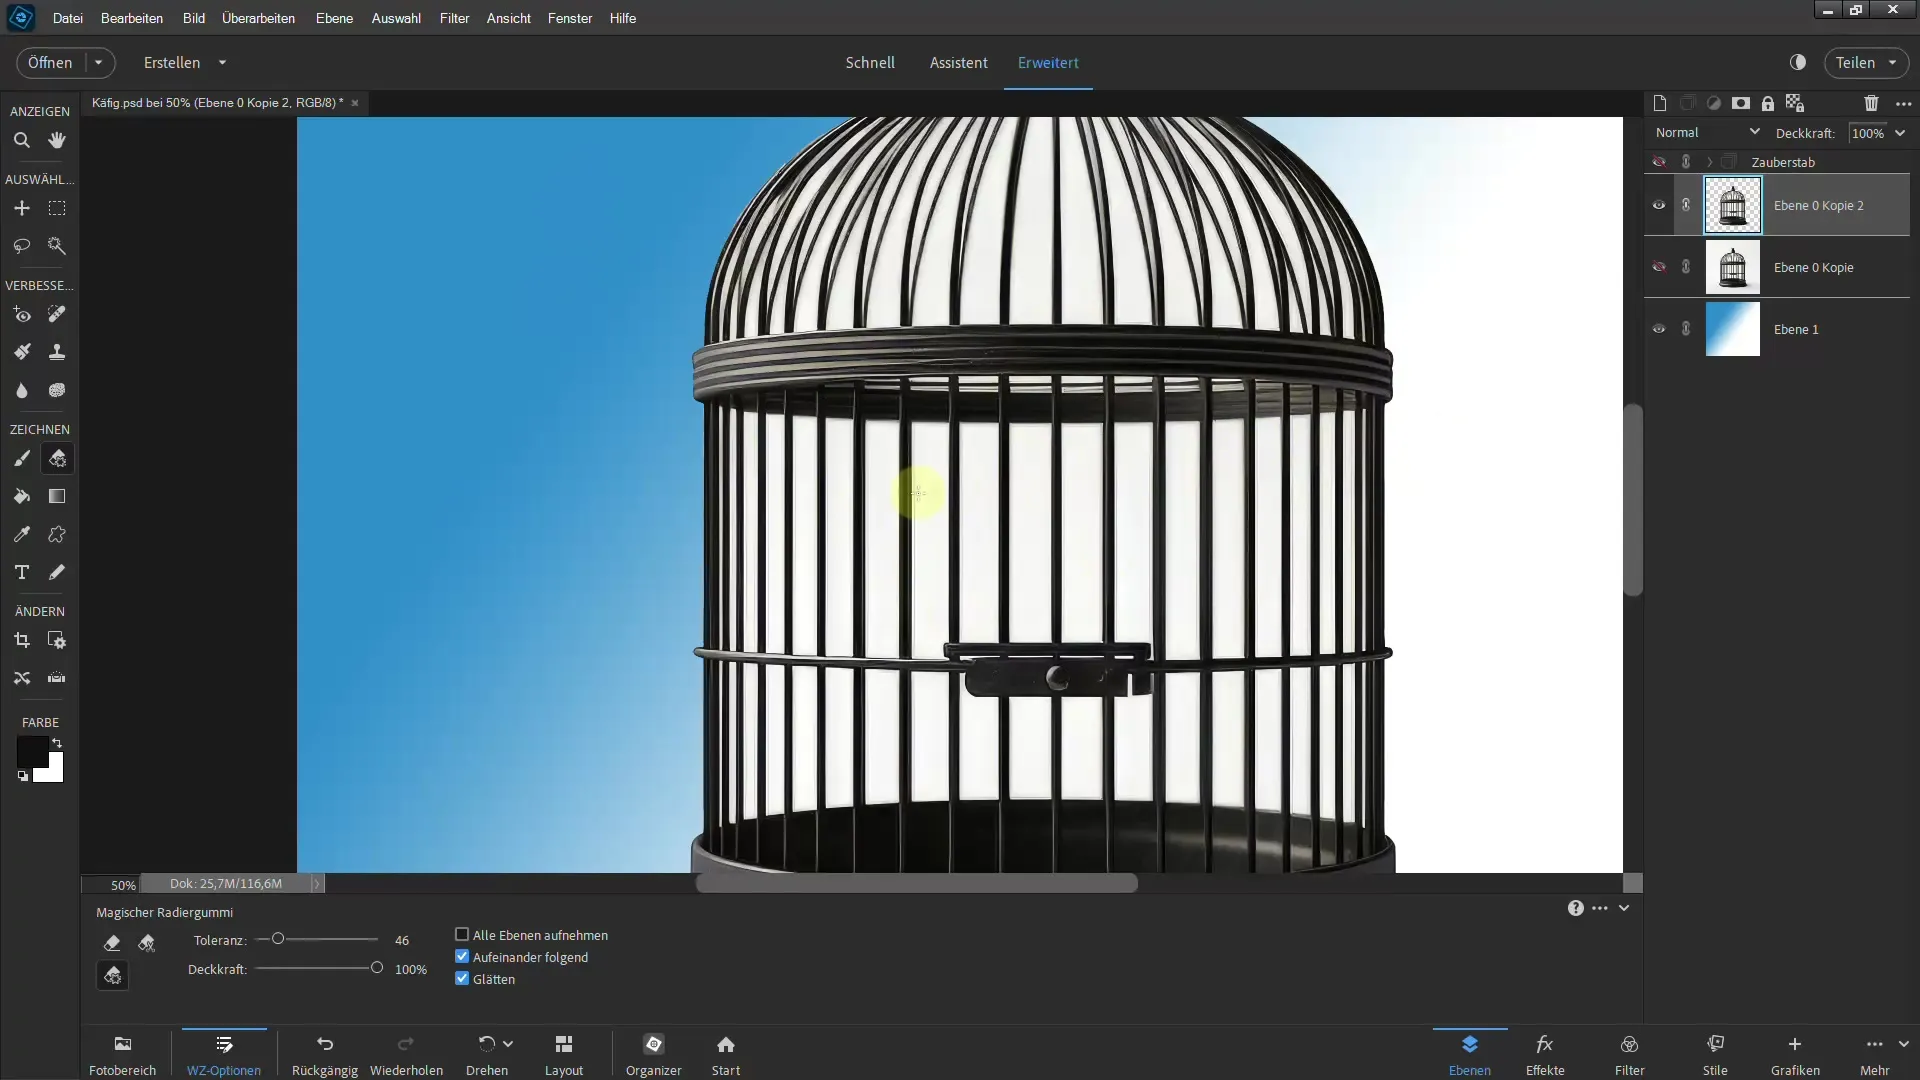
Task: Open the Deckkraft opacity dropdown arrow
Action: click(x=1900, y=133)
